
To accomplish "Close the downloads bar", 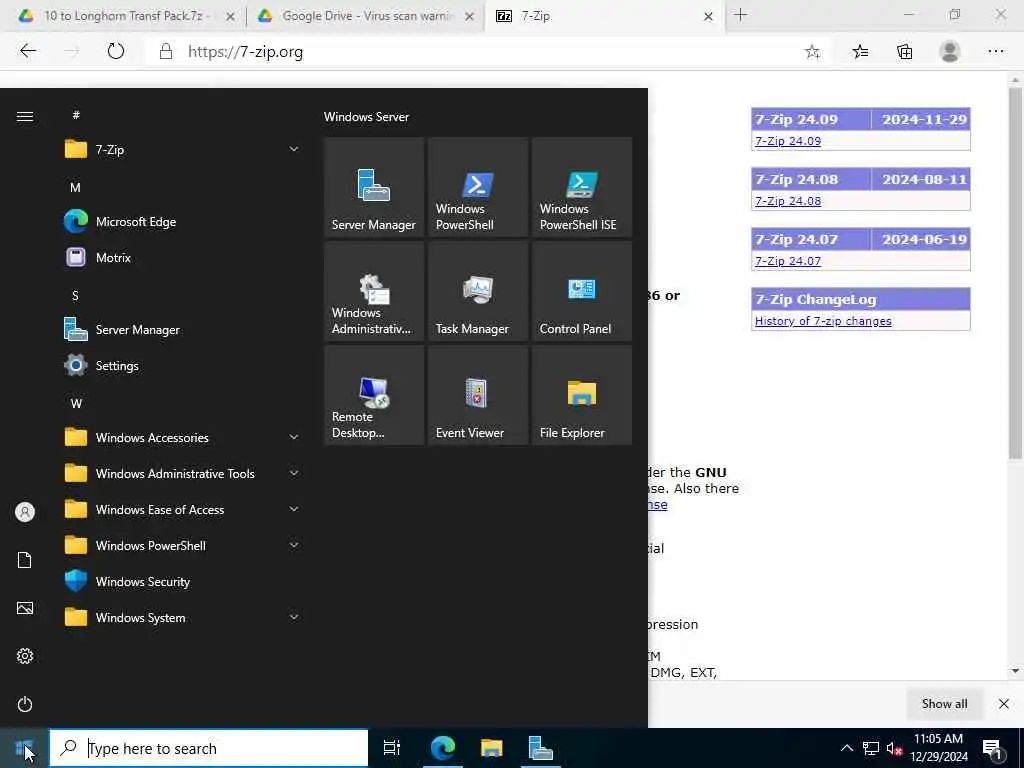I will (x=1004, y=704).
